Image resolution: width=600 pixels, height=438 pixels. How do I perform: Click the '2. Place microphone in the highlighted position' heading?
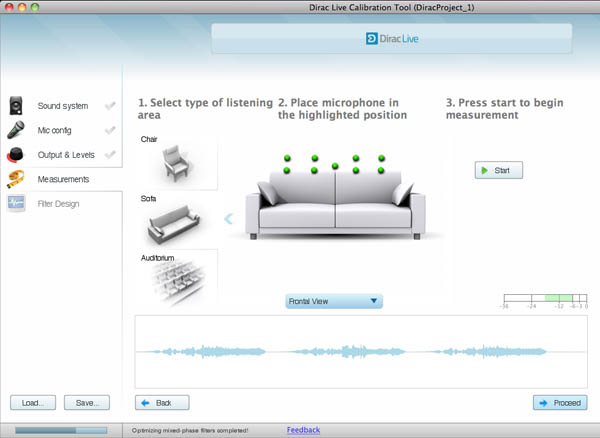(x=342, y=109)
